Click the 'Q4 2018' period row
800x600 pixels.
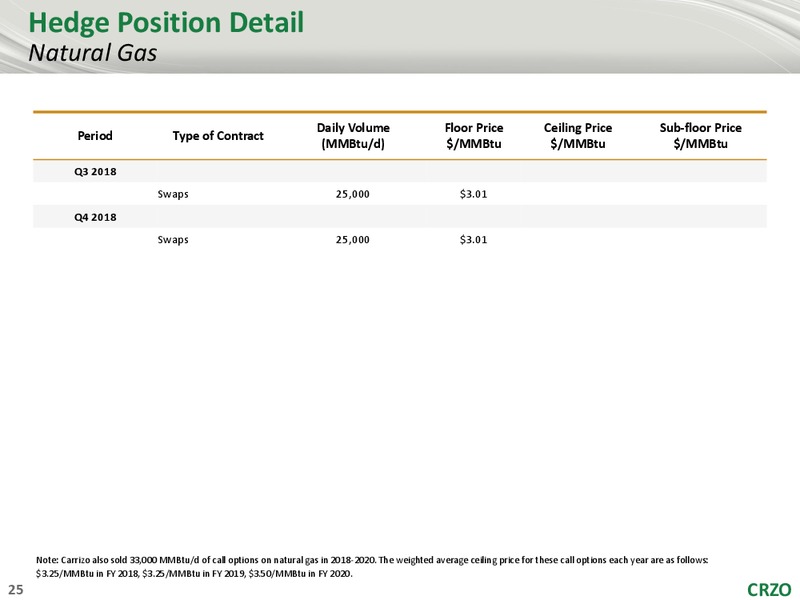coord(399,217)
